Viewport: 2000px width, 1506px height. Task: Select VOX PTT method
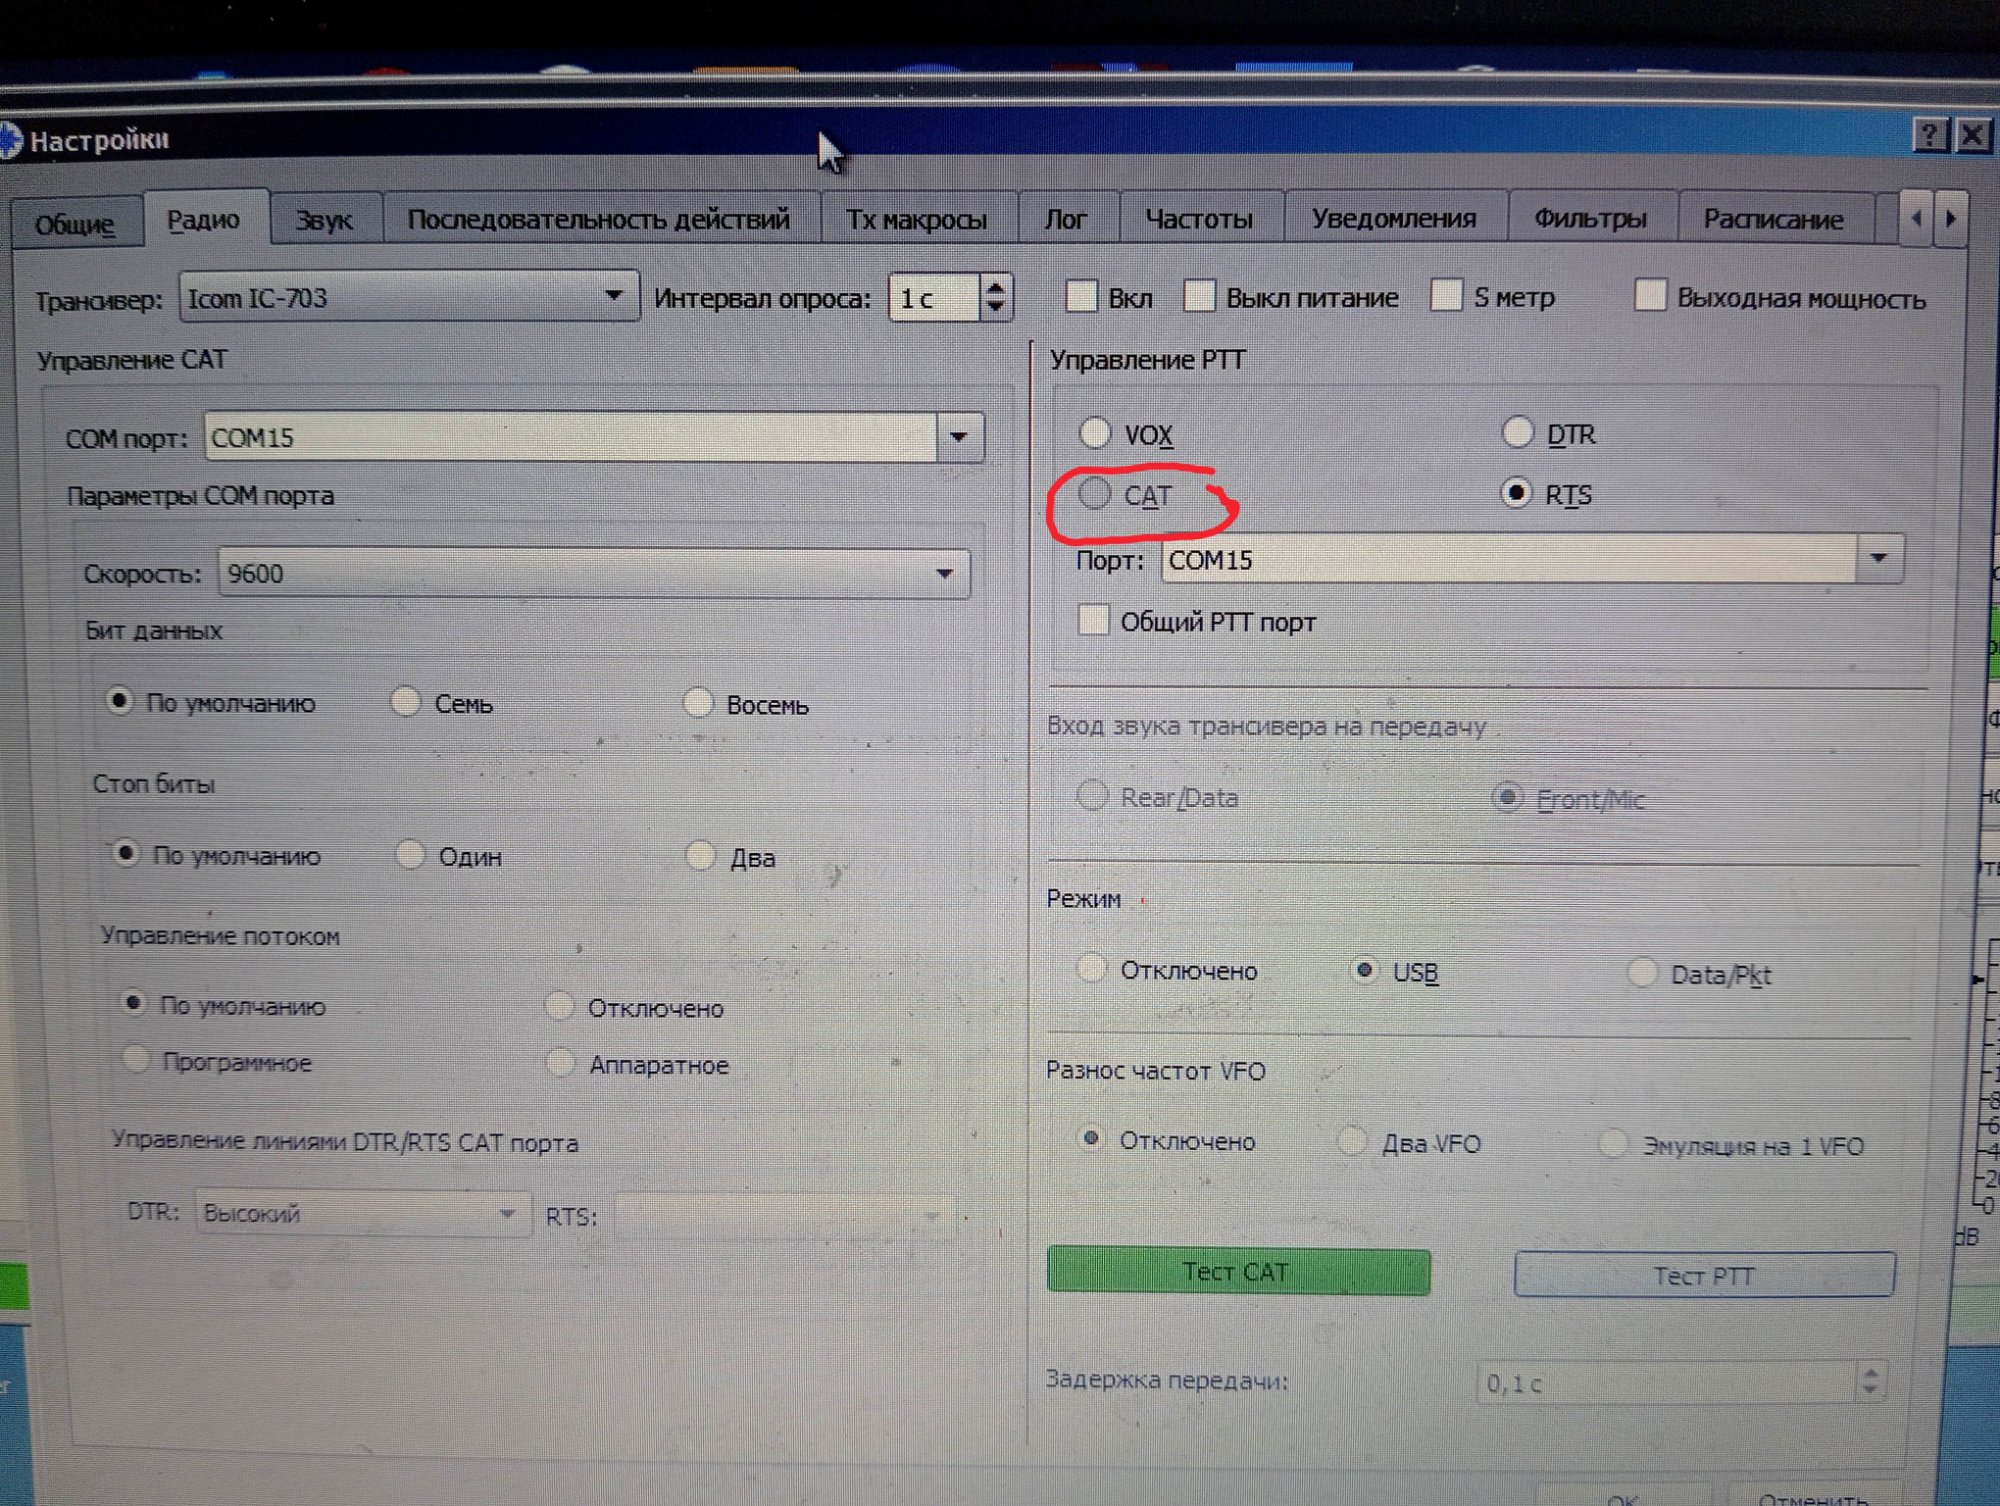(x=1095, y=433)
